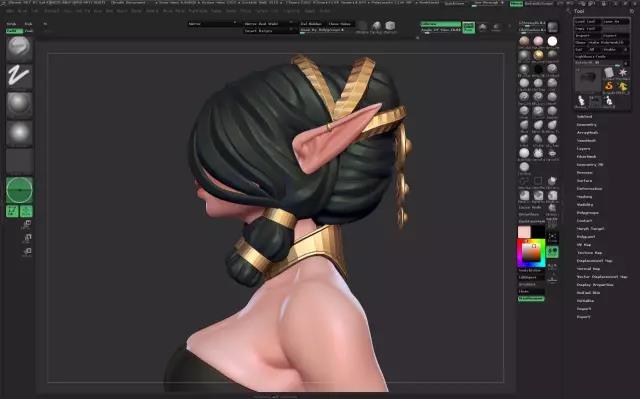Open the freehand stroke type selector
Viewport: 640px width, 399px height.
pos(19,76)
